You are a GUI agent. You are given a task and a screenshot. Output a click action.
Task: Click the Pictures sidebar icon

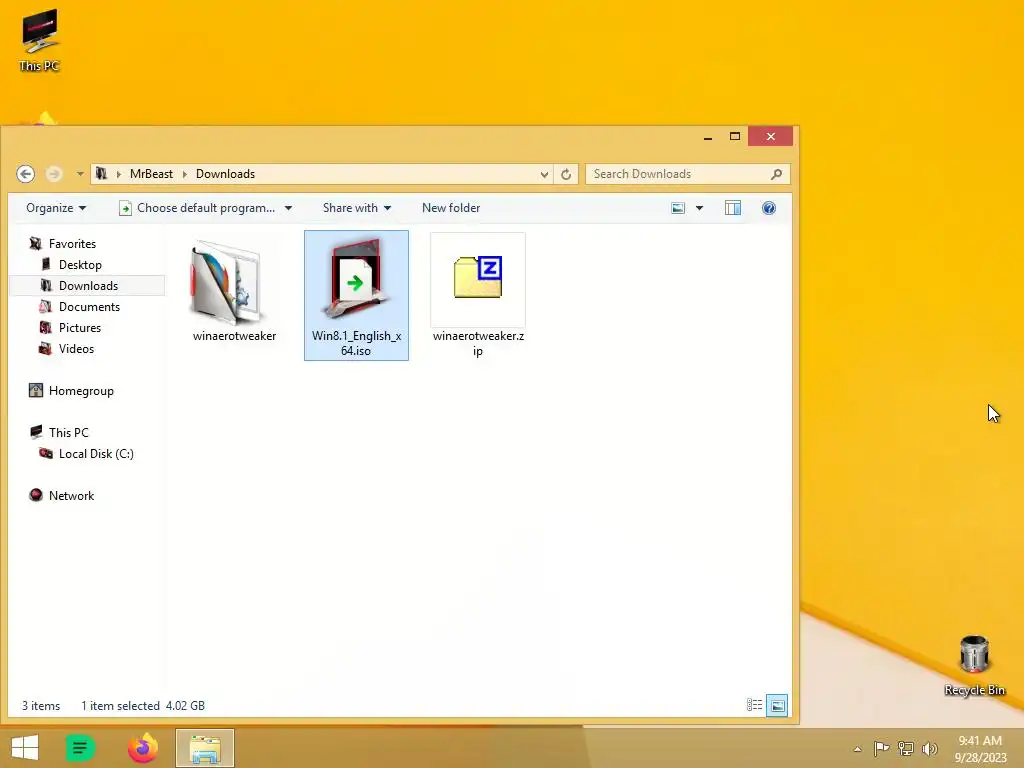45,327
